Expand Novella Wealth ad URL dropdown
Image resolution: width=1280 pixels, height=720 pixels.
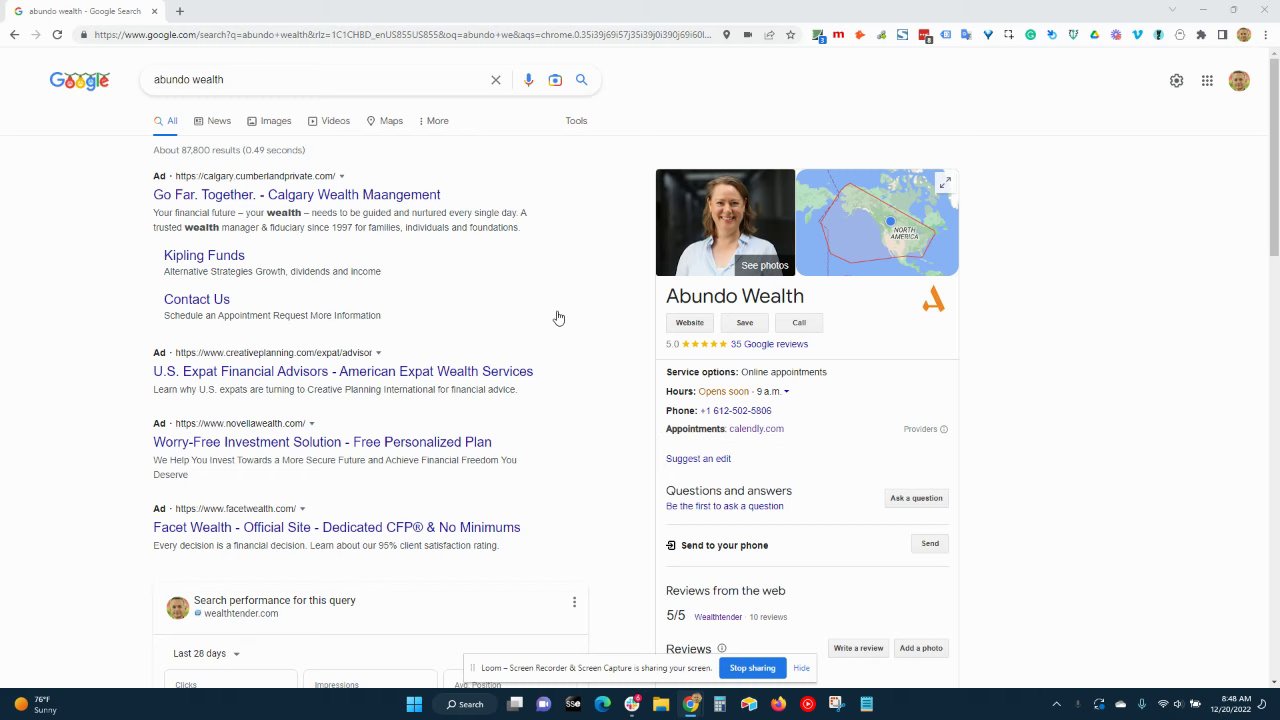pos(312,424)
